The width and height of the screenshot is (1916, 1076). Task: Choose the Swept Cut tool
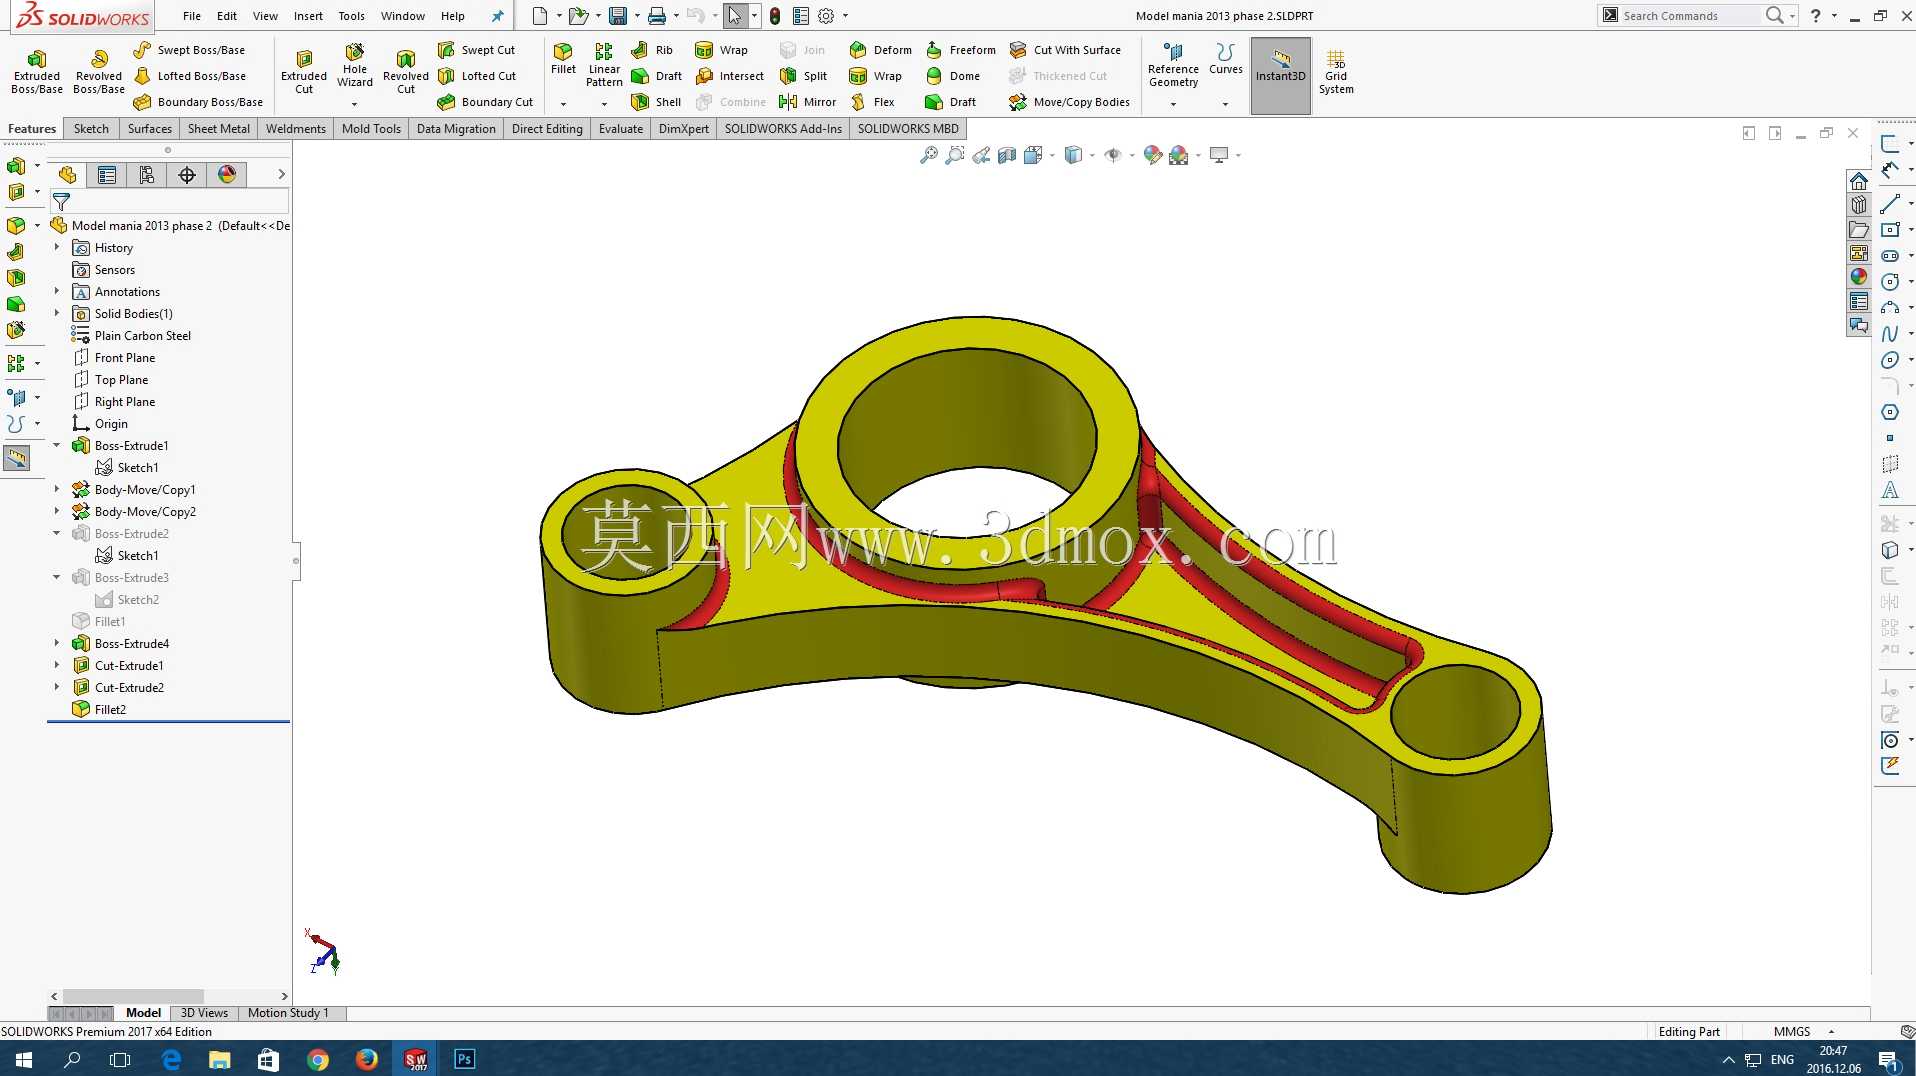click(476, 50)
